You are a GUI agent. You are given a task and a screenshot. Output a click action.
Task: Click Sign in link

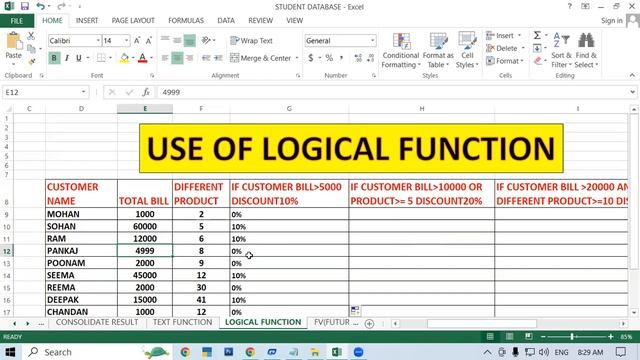611,20
